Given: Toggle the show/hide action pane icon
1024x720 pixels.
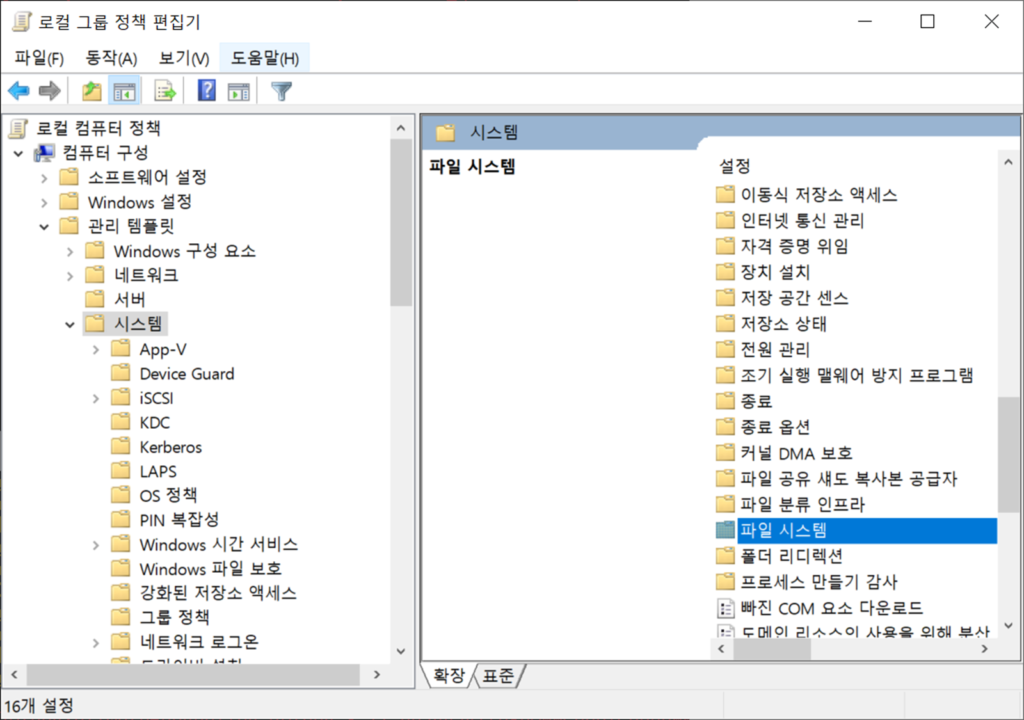Looking at the screenshot, I should pos(238,91).
